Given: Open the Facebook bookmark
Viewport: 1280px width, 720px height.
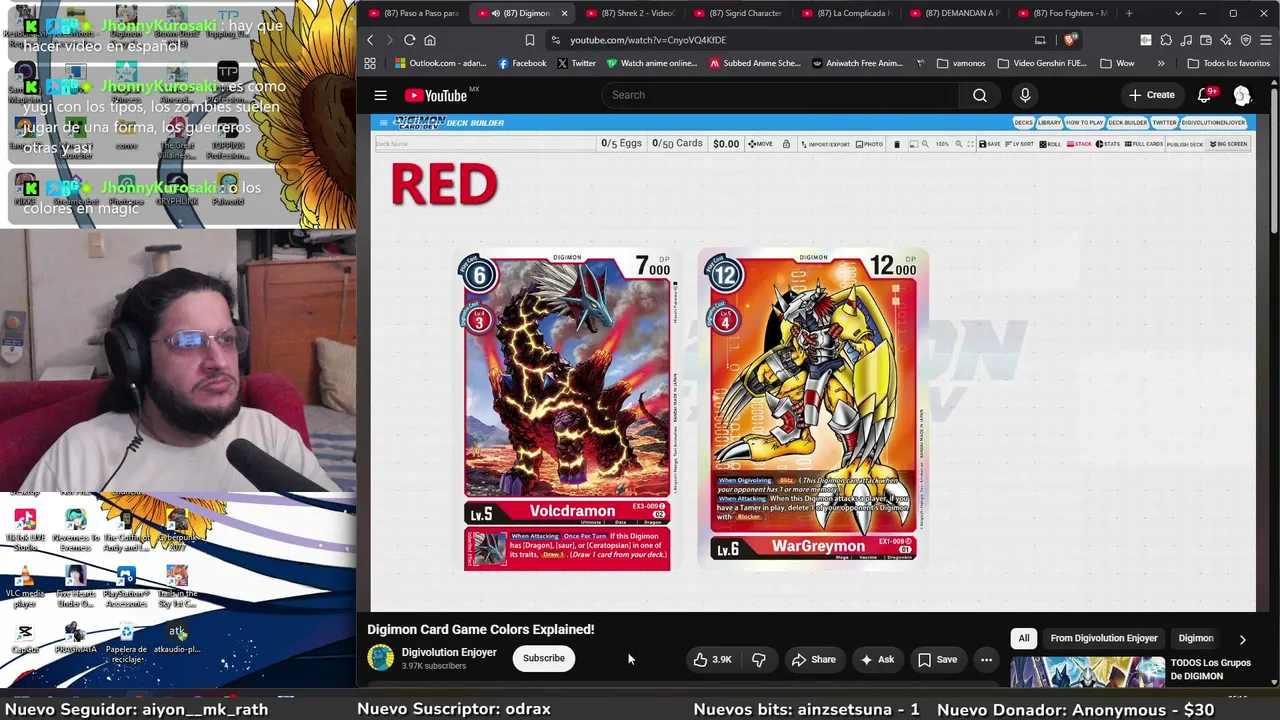Looking at the screenshot, I should tap(521, 63).
